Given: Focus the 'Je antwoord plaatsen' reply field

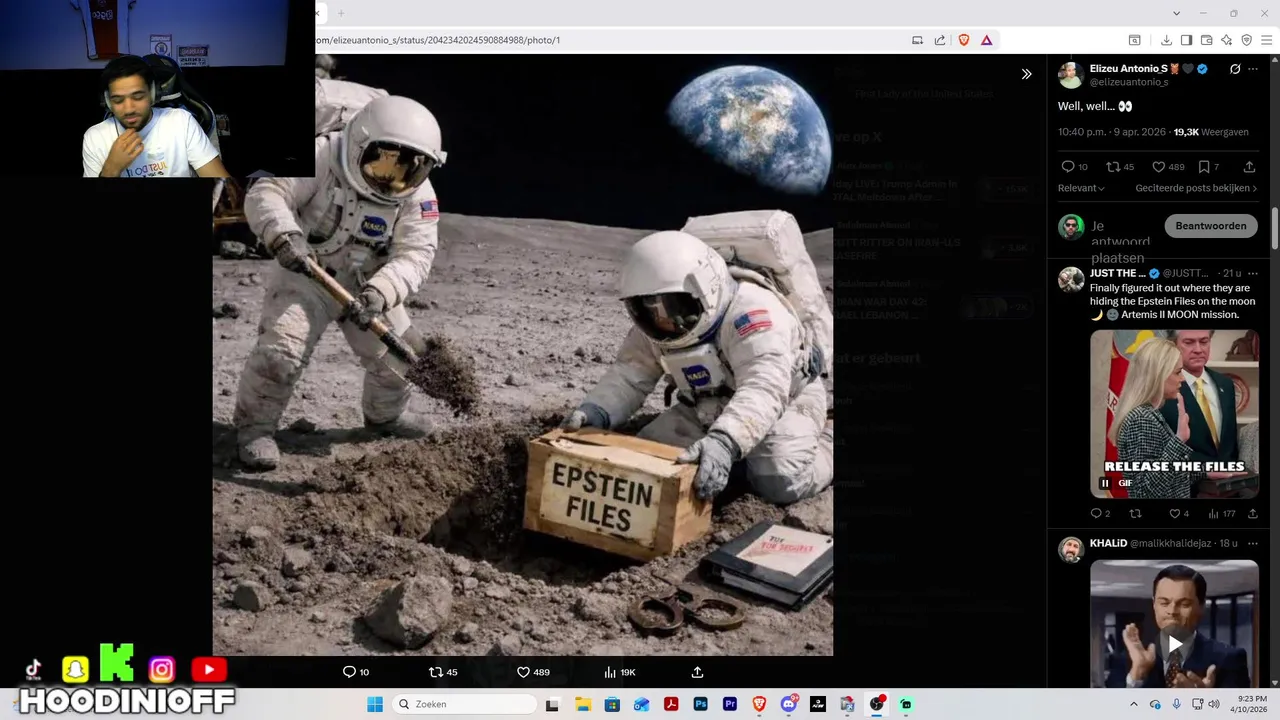Looking at the screenshot, I should point(1120,242).
